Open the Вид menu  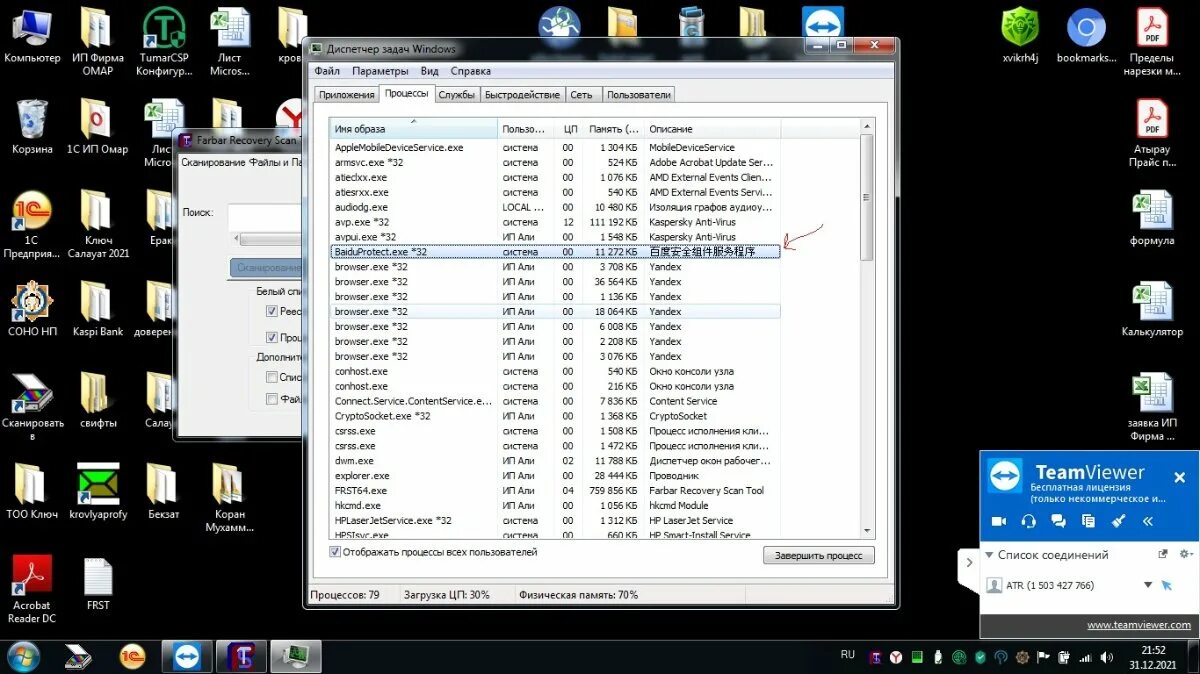430,71
